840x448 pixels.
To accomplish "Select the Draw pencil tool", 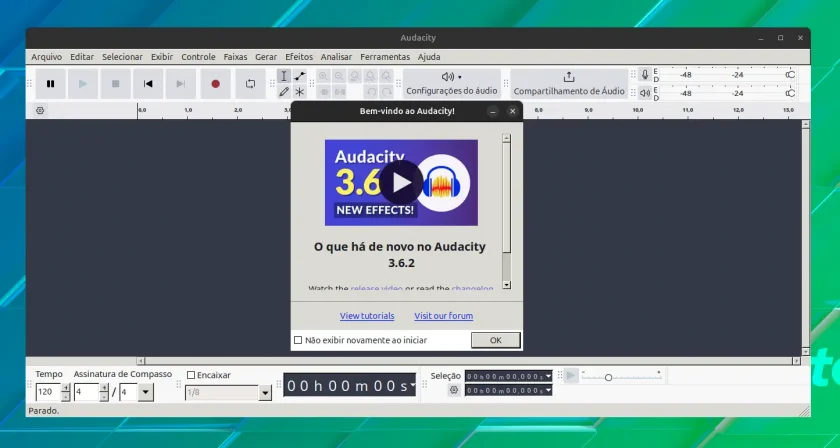I will [284, 92].
